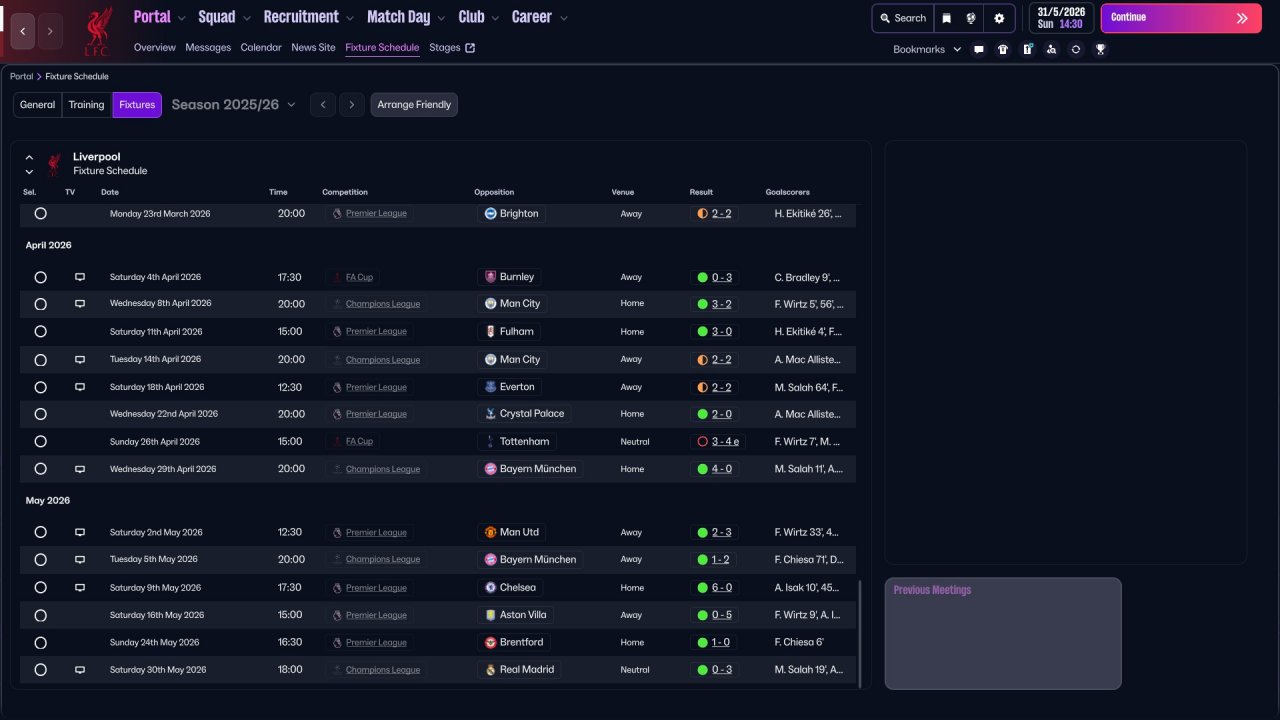Open the globe world icon
This screenshot has height=720, width=1280.
click(x=971, y=18)
